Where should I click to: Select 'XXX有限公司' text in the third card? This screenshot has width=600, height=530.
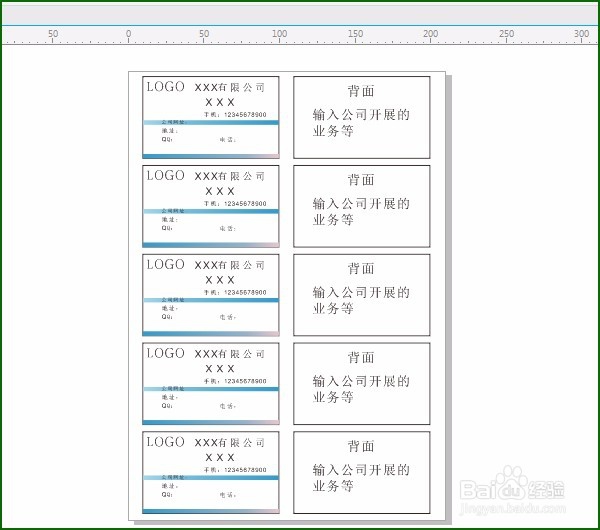click(x=230, y=265)
